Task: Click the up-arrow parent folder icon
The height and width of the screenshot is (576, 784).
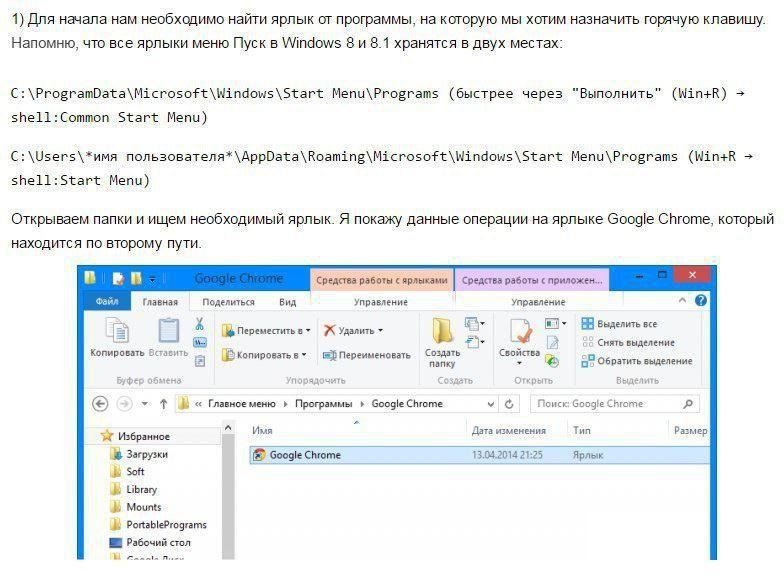Action: coord(164,404)
